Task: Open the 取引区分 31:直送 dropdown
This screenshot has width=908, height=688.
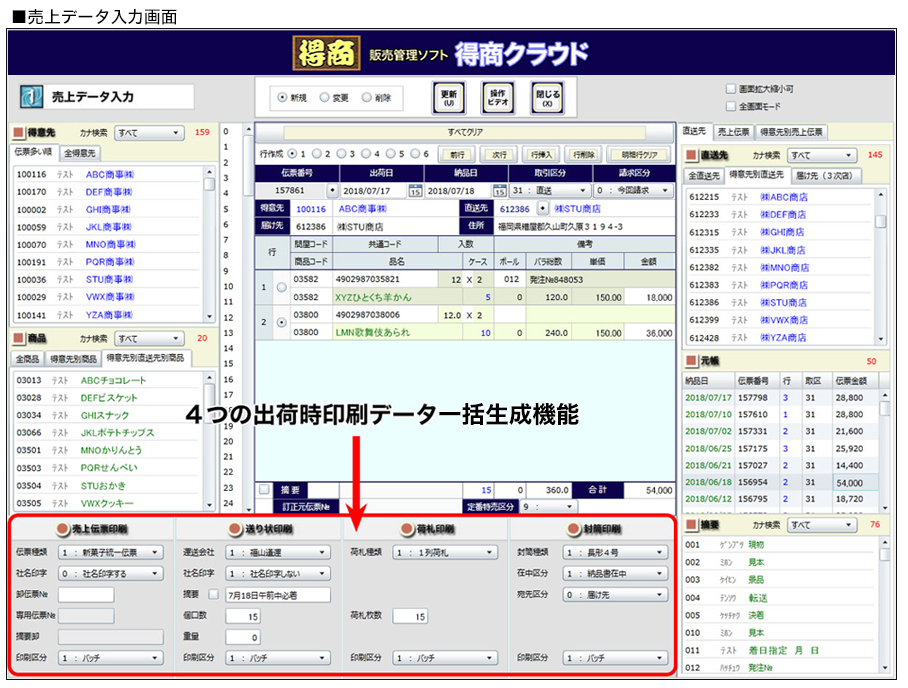Action: [550, 191]
